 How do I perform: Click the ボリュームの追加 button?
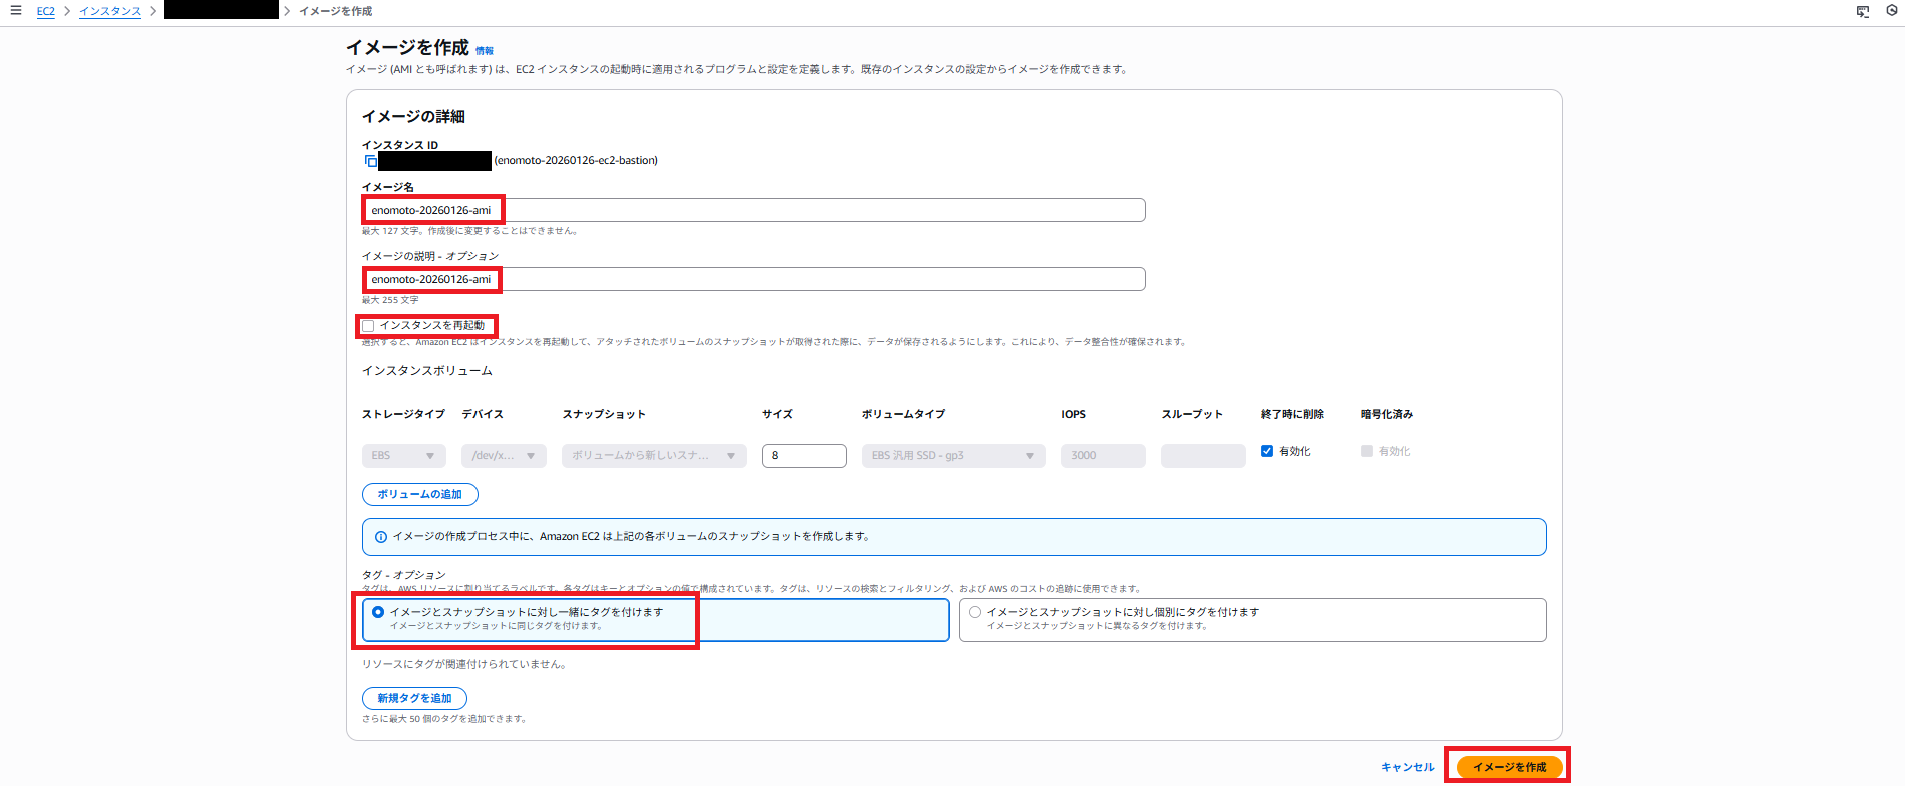pos(420,495)
